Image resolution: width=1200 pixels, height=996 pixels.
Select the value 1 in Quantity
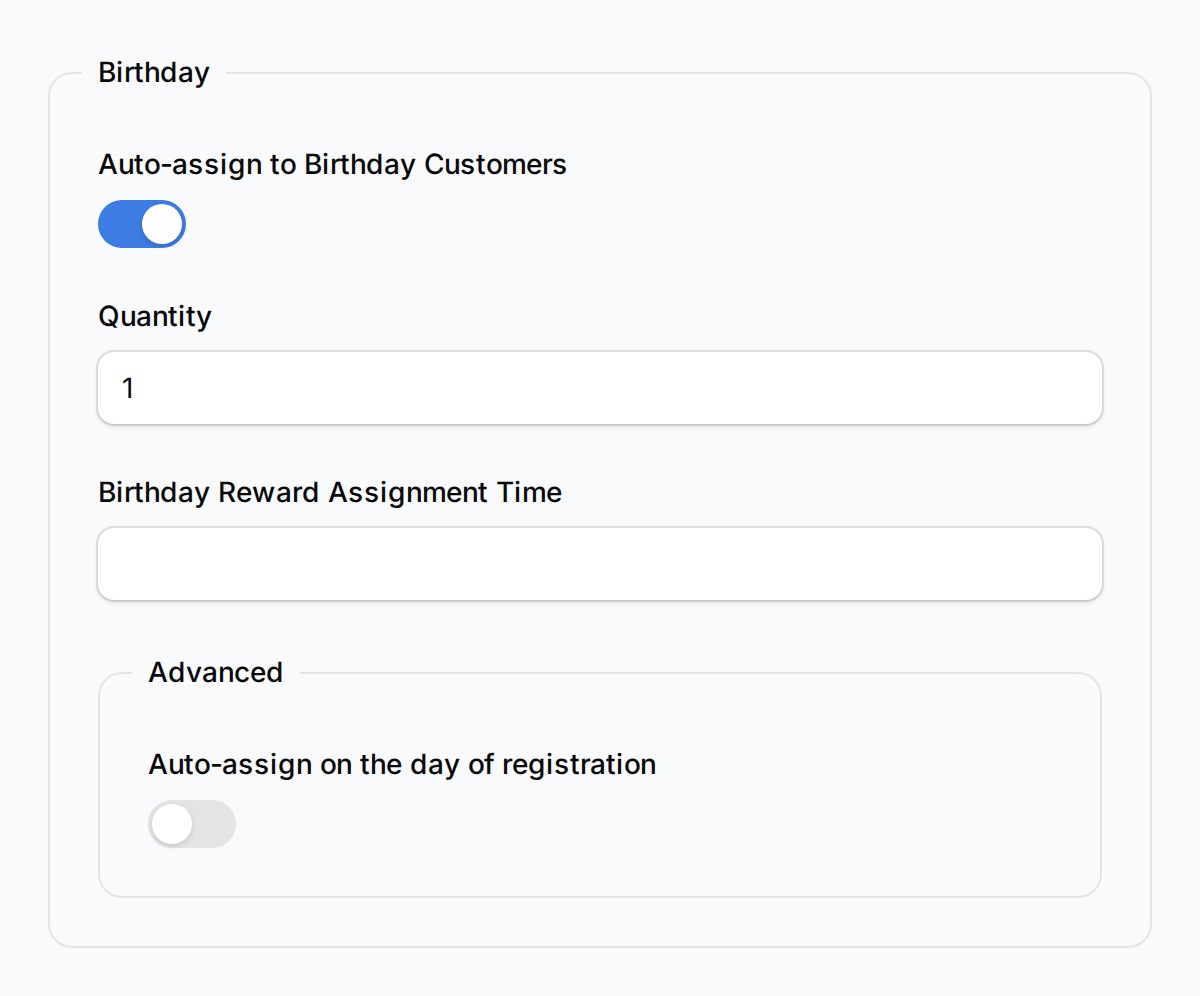[x=128, y=388]
